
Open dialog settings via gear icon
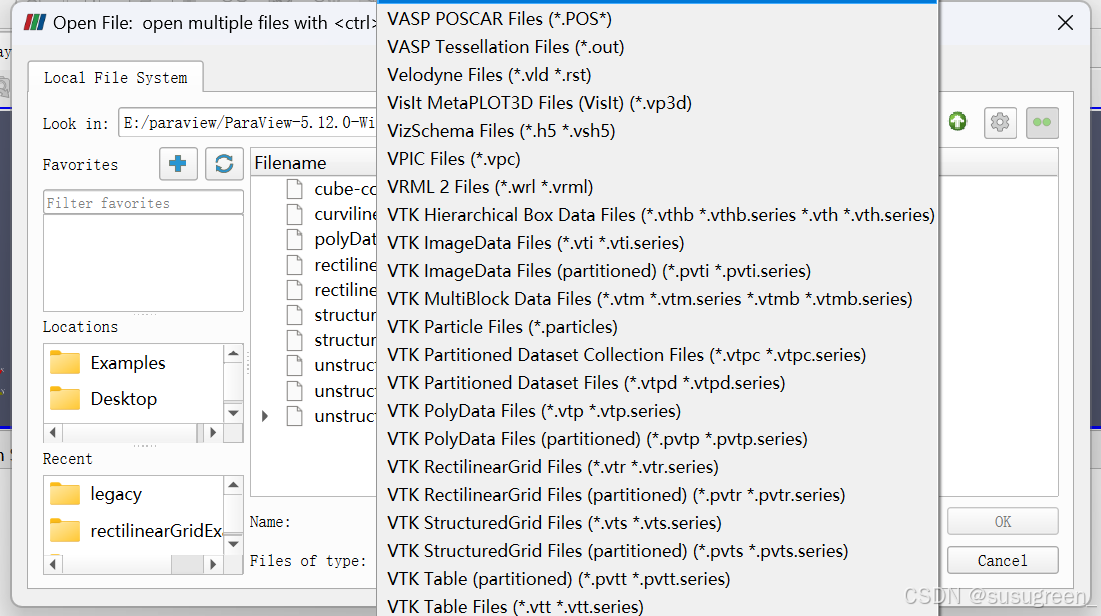click(x=1000, y=122)
